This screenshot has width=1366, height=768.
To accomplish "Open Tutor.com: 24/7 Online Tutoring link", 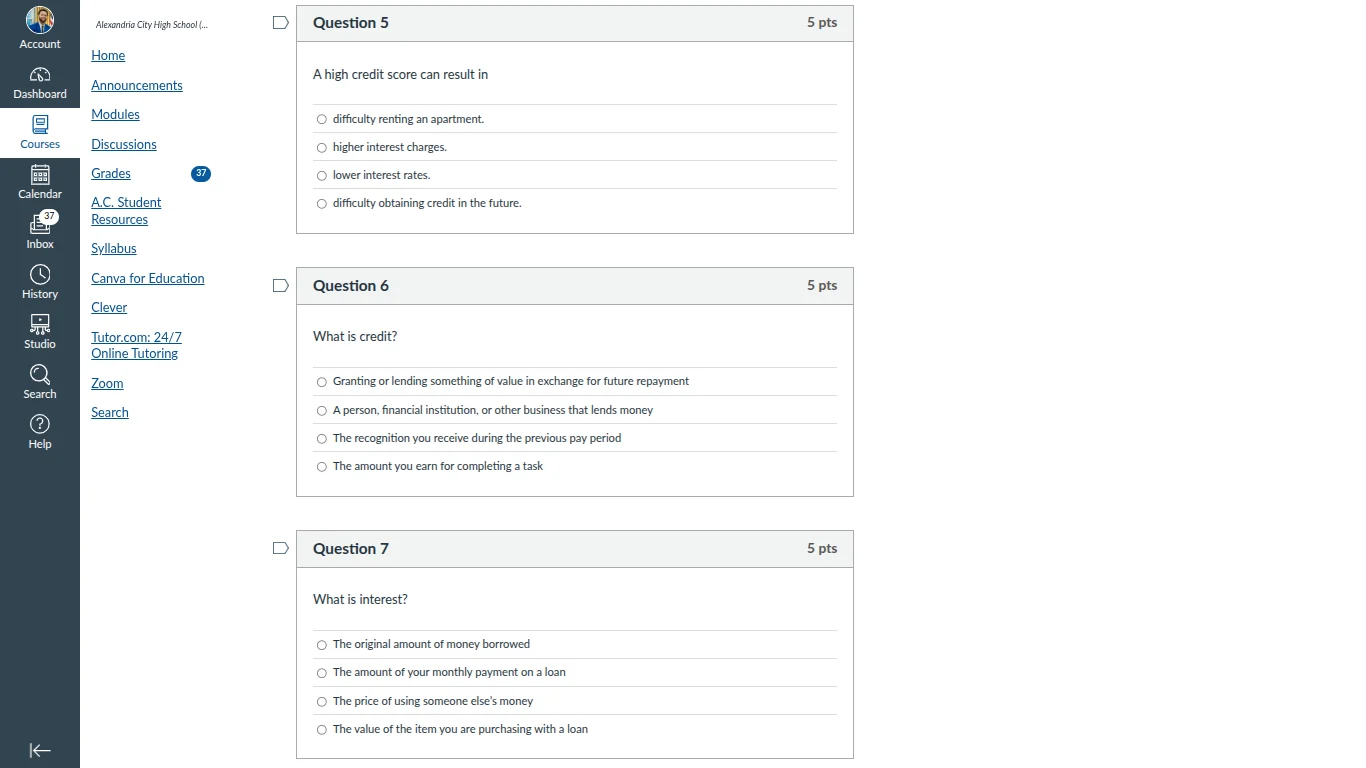I will pyautogui.click(x=136, y=346).
